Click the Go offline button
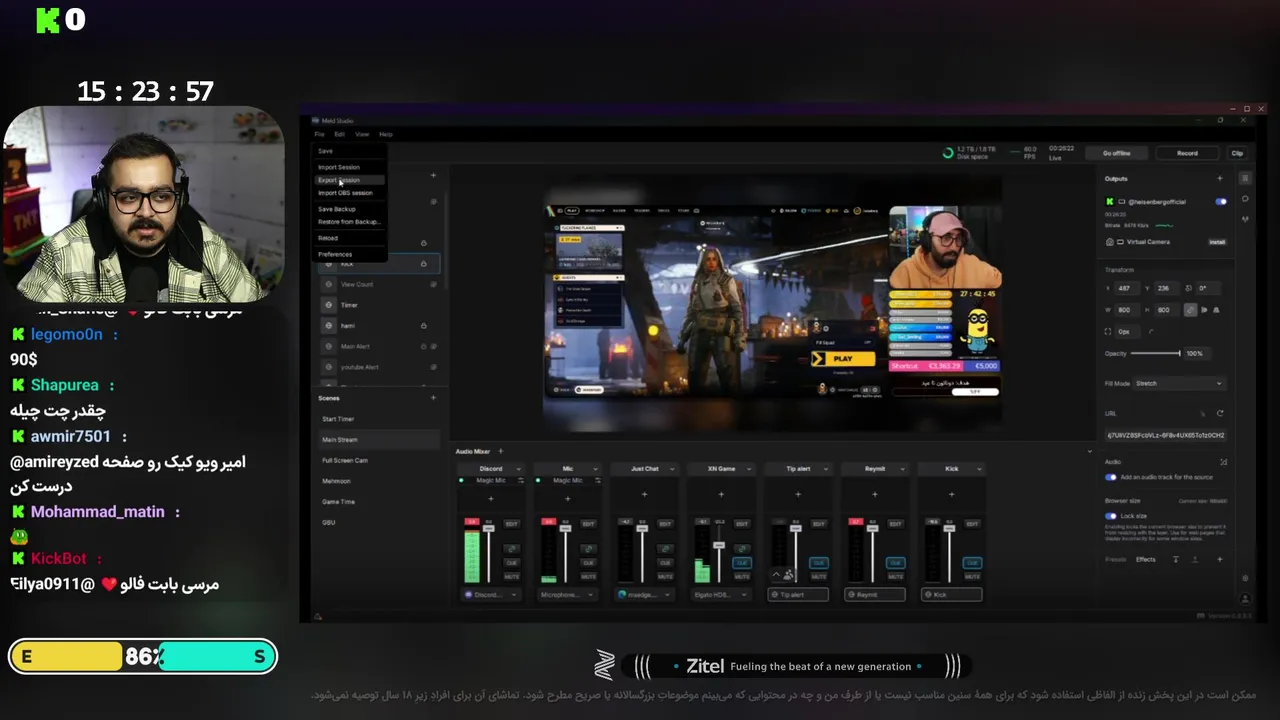This screenshot has height=720, width=1280. coord(1117,153)
